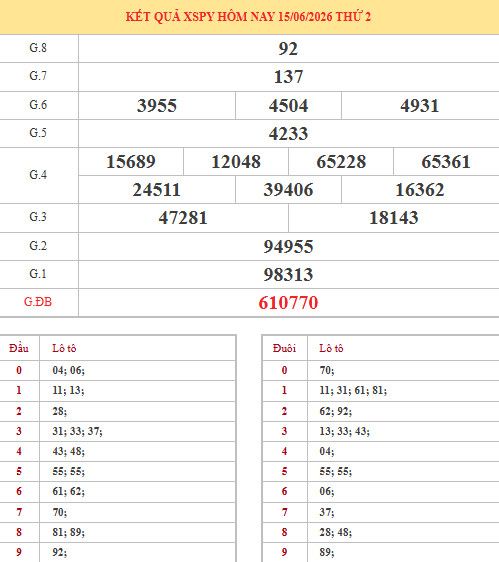Click special prize number 610770
This screenshot has height=562, width=499.
click(x=289, y=303)
